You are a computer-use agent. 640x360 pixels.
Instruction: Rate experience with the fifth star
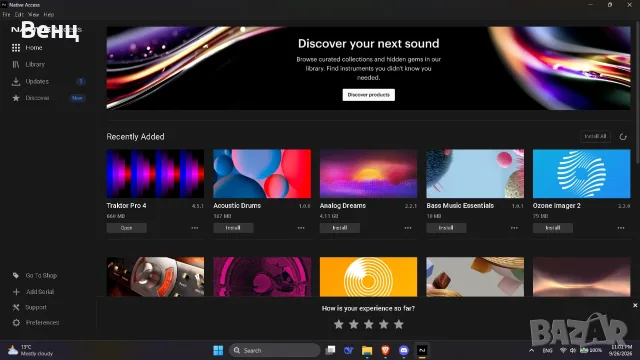click(399, 324)
